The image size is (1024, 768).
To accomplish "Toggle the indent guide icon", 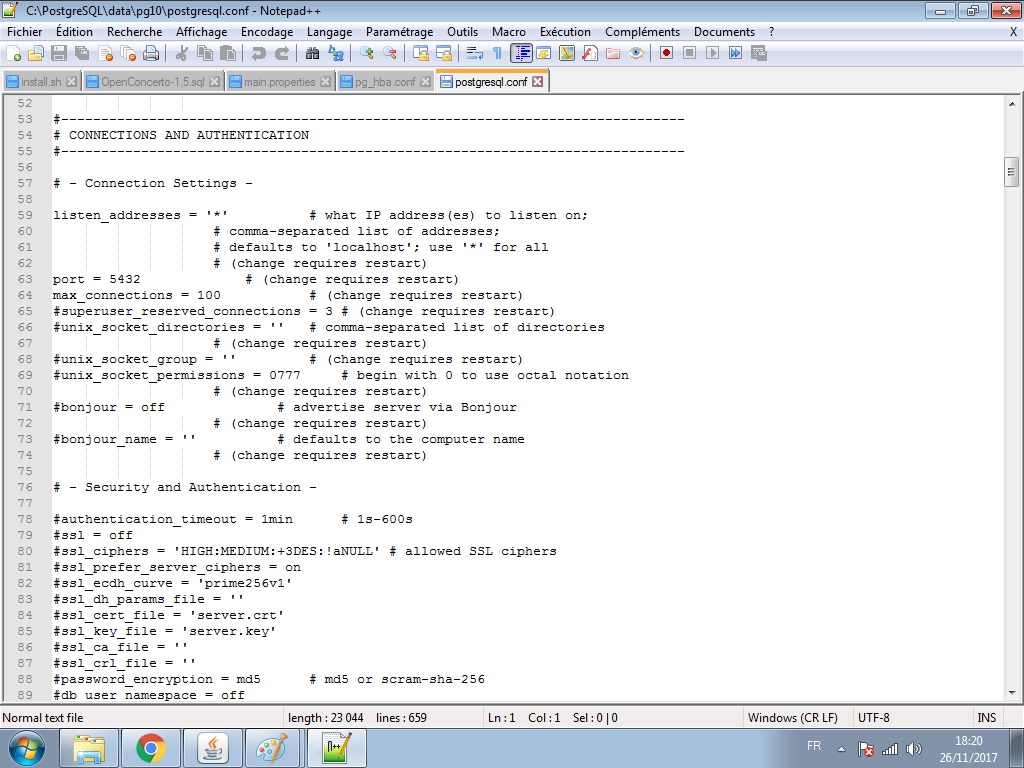I will pos(521,54).
